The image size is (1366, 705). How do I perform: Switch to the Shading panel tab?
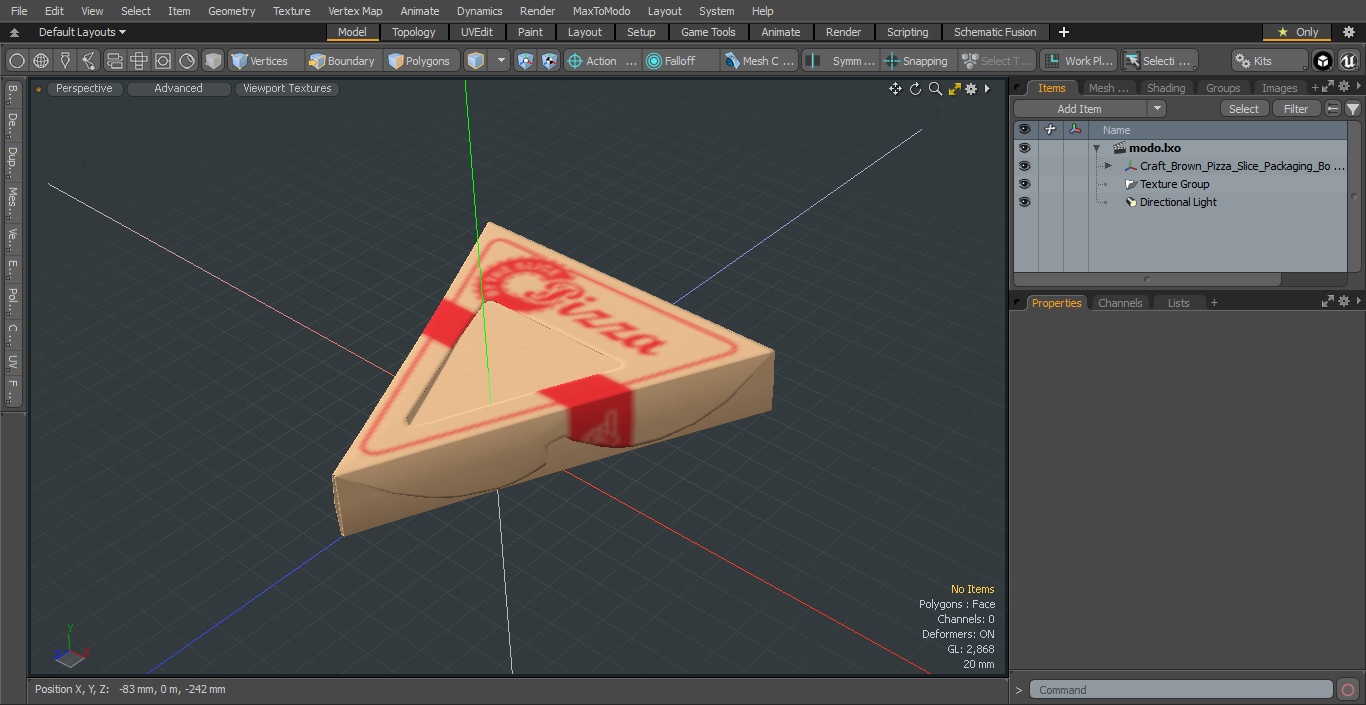1166,88
